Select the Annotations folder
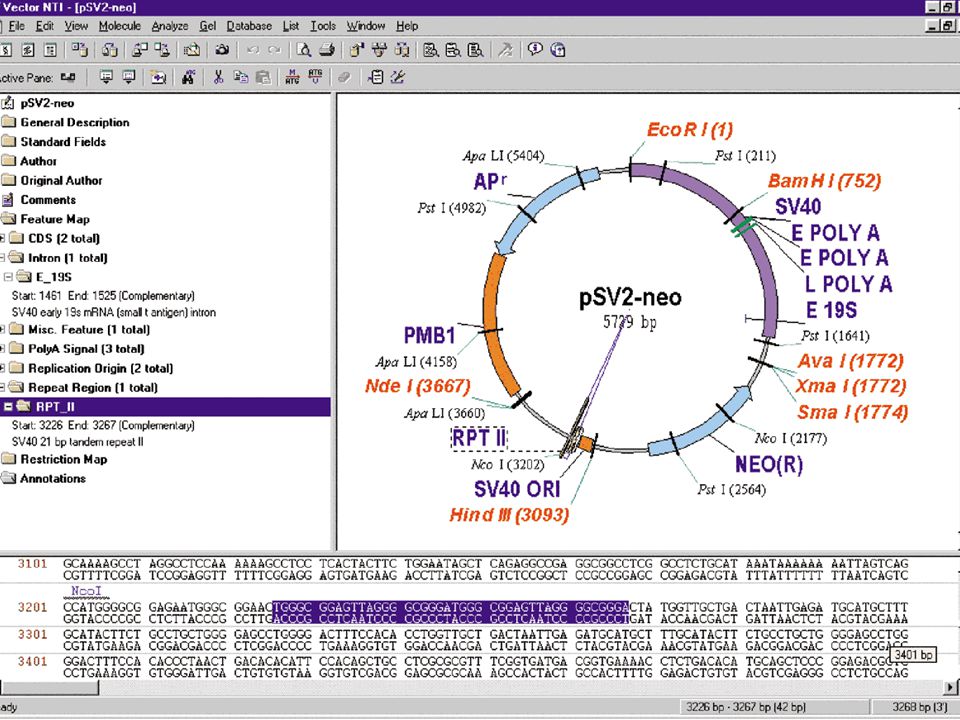960x720 pixels. point(53,479)
